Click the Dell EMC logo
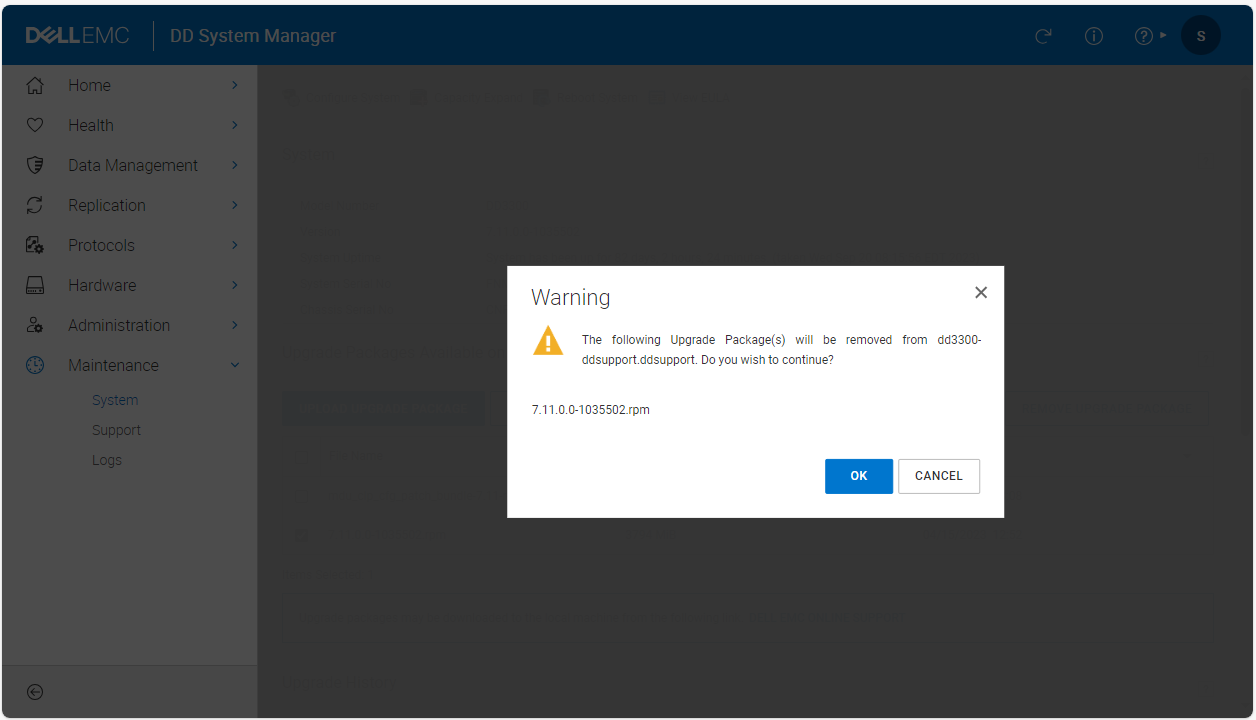The height and width of the screenshot is (720, 1256). (78, 34)
